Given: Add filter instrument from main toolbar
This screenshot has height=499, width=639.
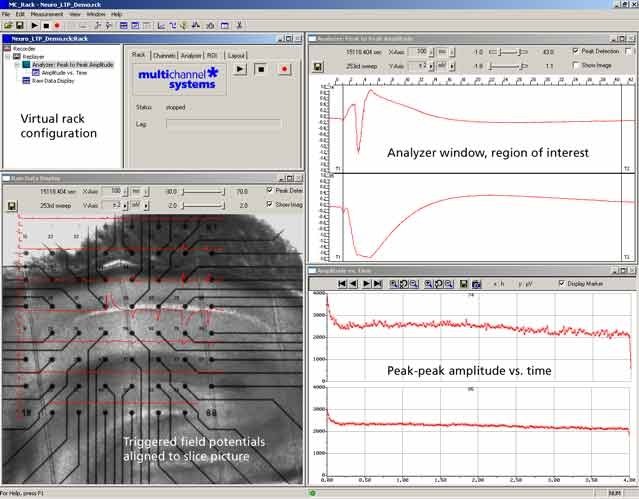Looking at the screenshot, I should 173,25.
